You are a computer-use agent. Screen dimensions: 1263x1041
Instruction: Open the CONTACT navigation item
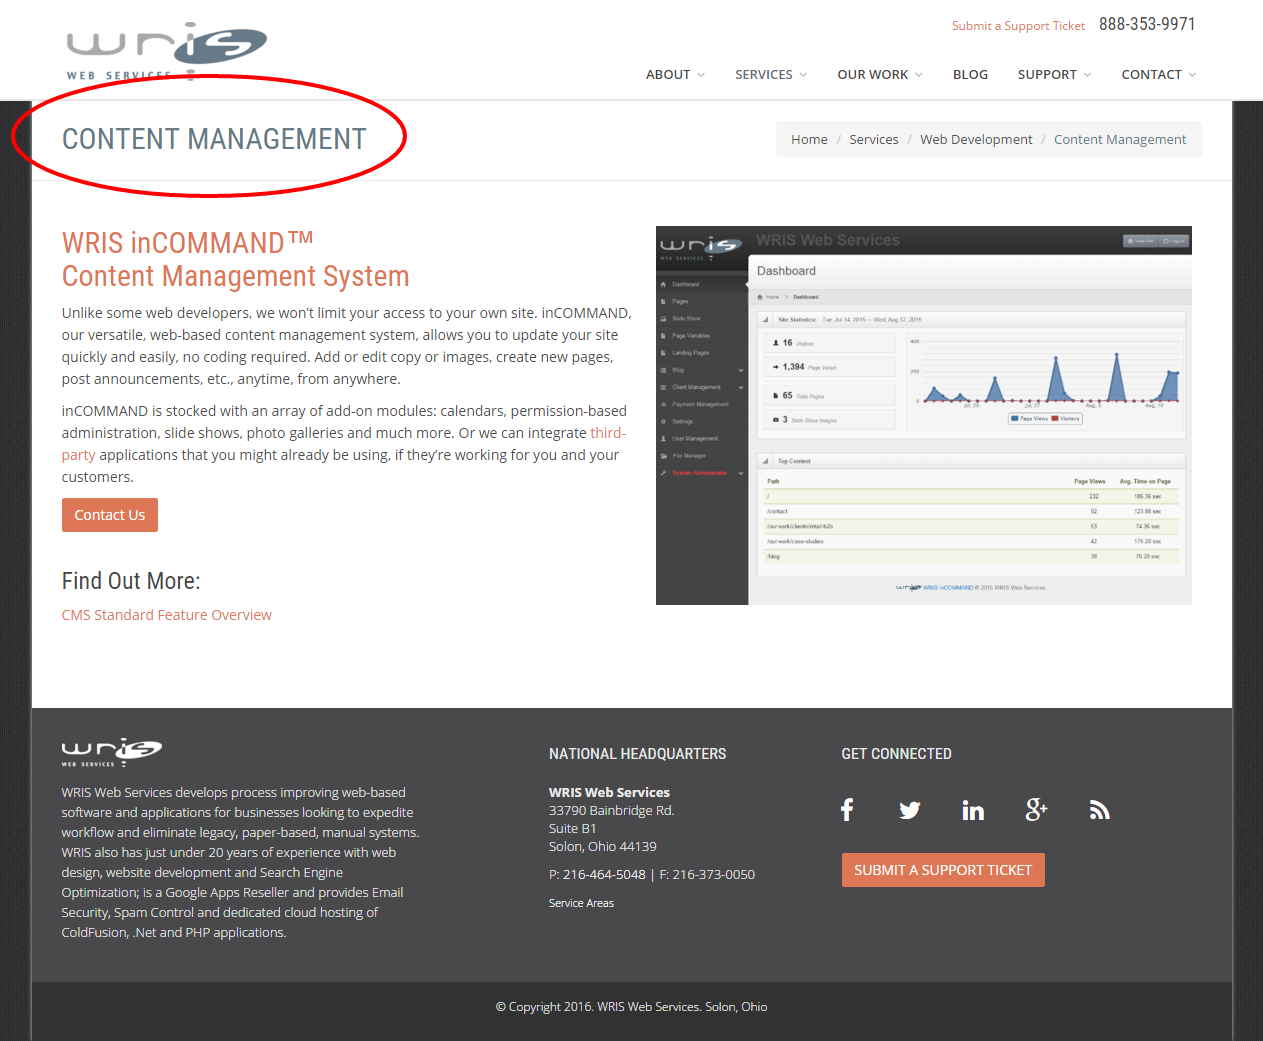1151,75
